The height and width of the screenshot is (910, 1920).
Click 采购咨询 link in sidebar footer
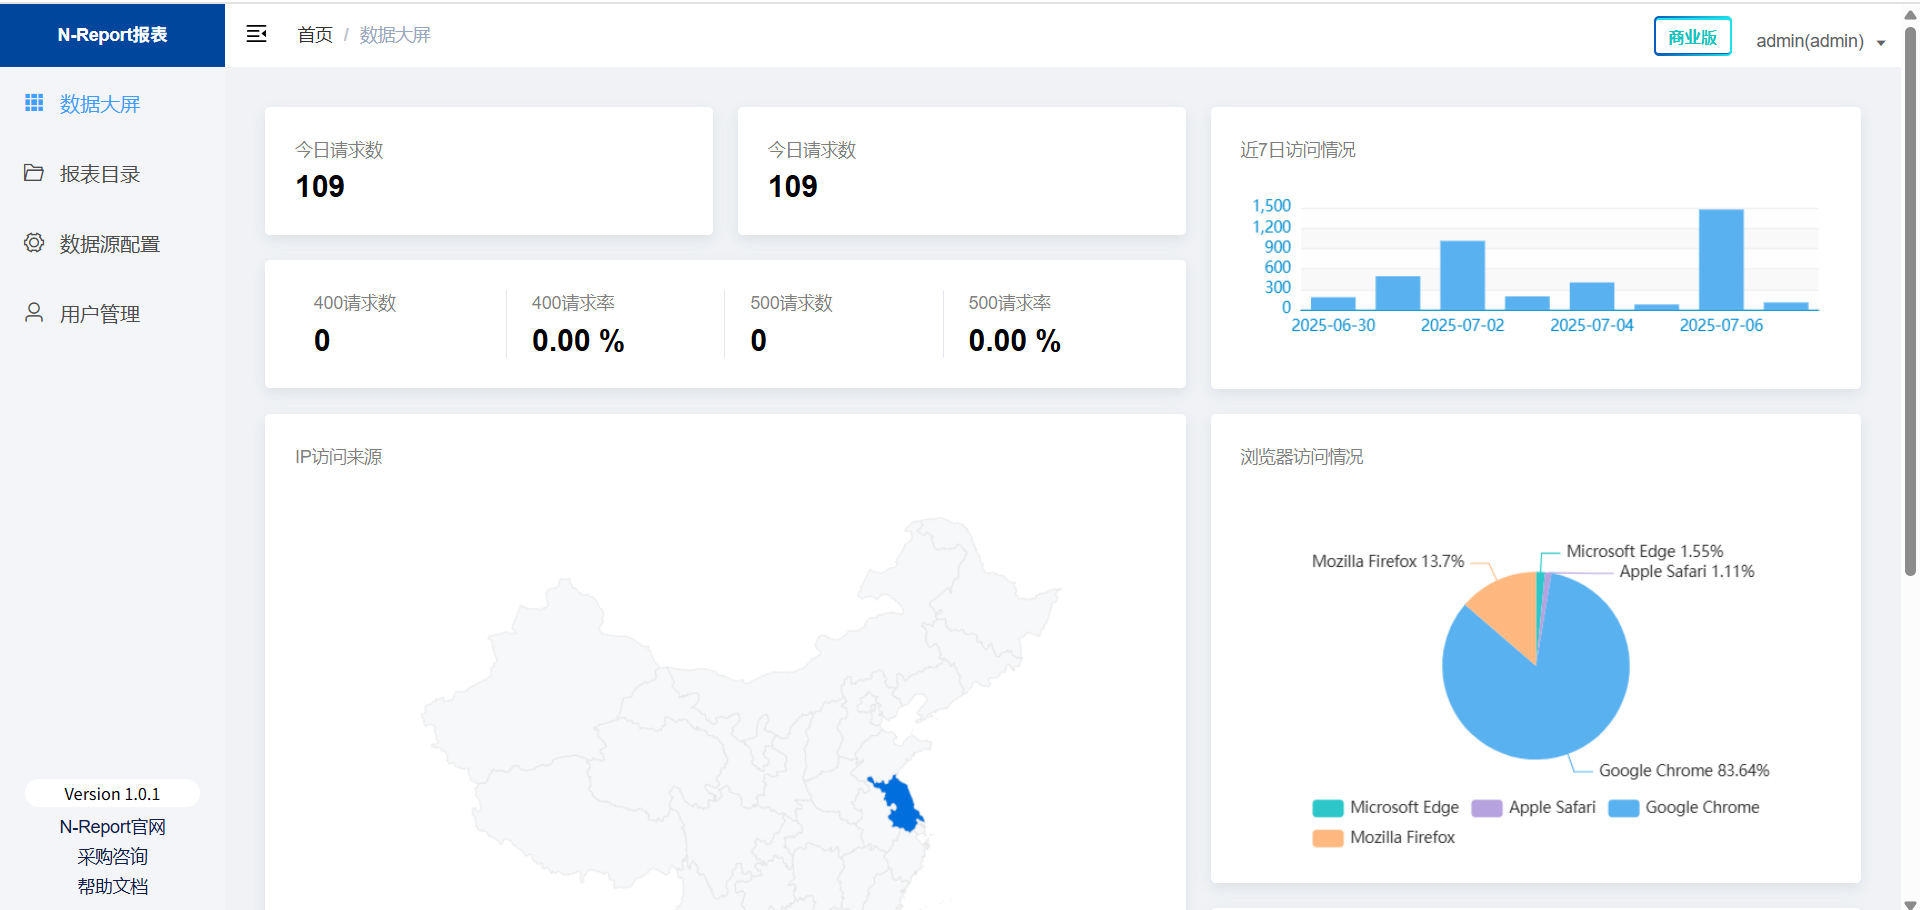click(112, 857)
